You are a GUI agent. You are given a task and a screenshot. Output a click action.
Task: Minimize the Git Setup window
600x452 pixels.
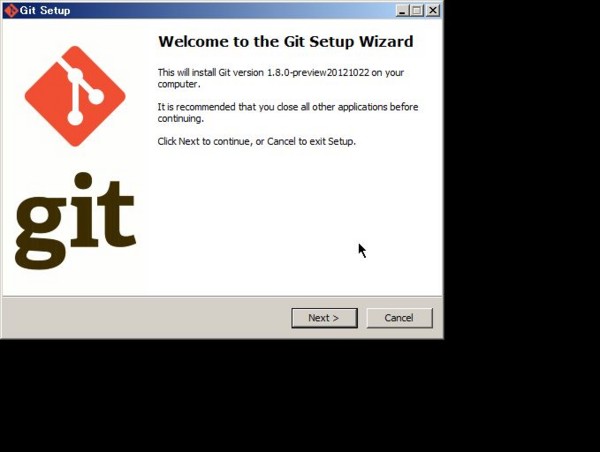click(402, 10)
